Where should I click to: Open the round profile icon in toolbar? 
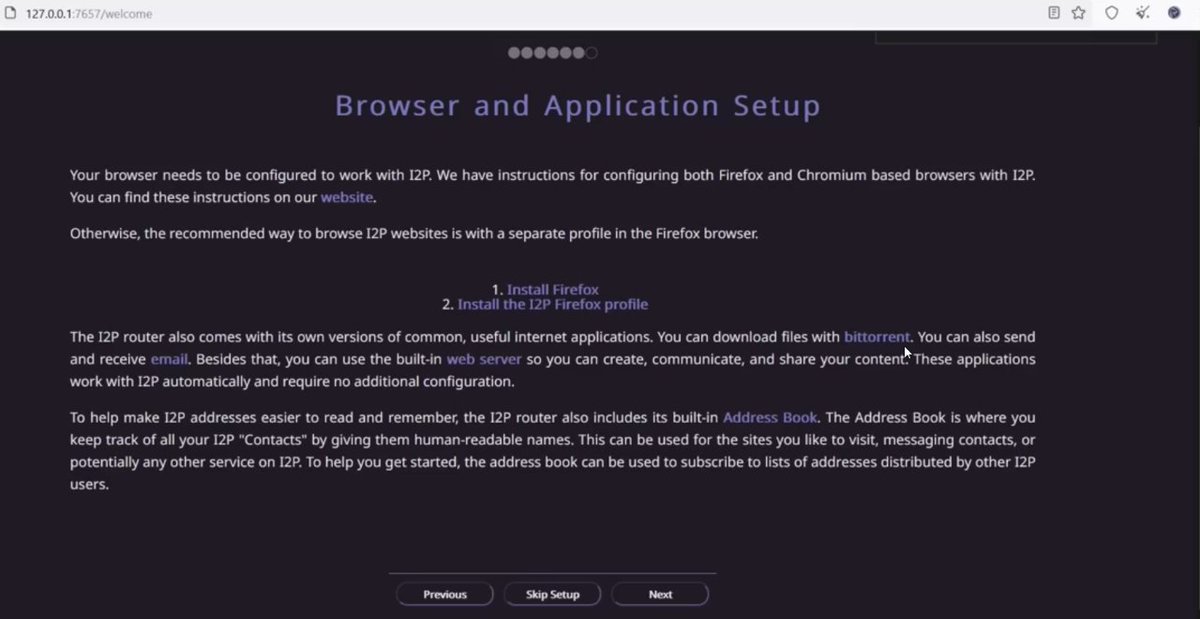[x=1175, y=13]
